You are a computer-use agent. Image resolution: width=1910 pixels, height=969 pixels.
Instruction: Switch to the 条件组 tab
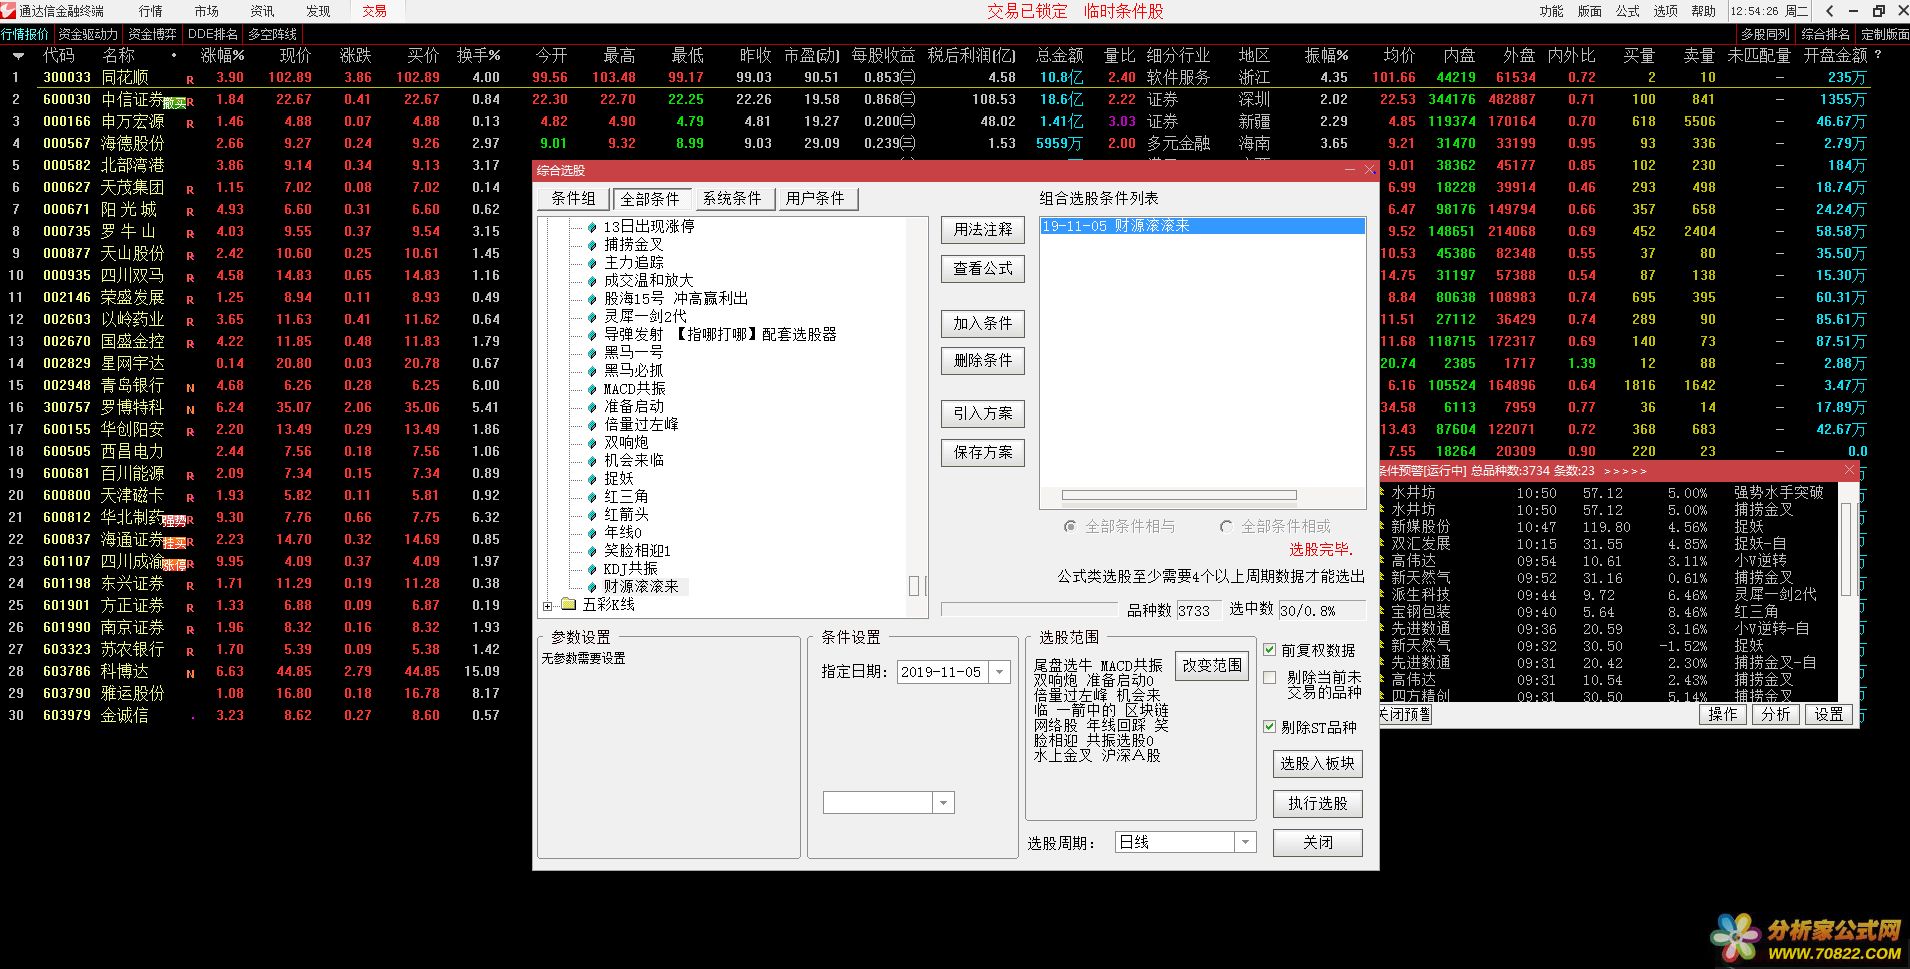(574, 198)
